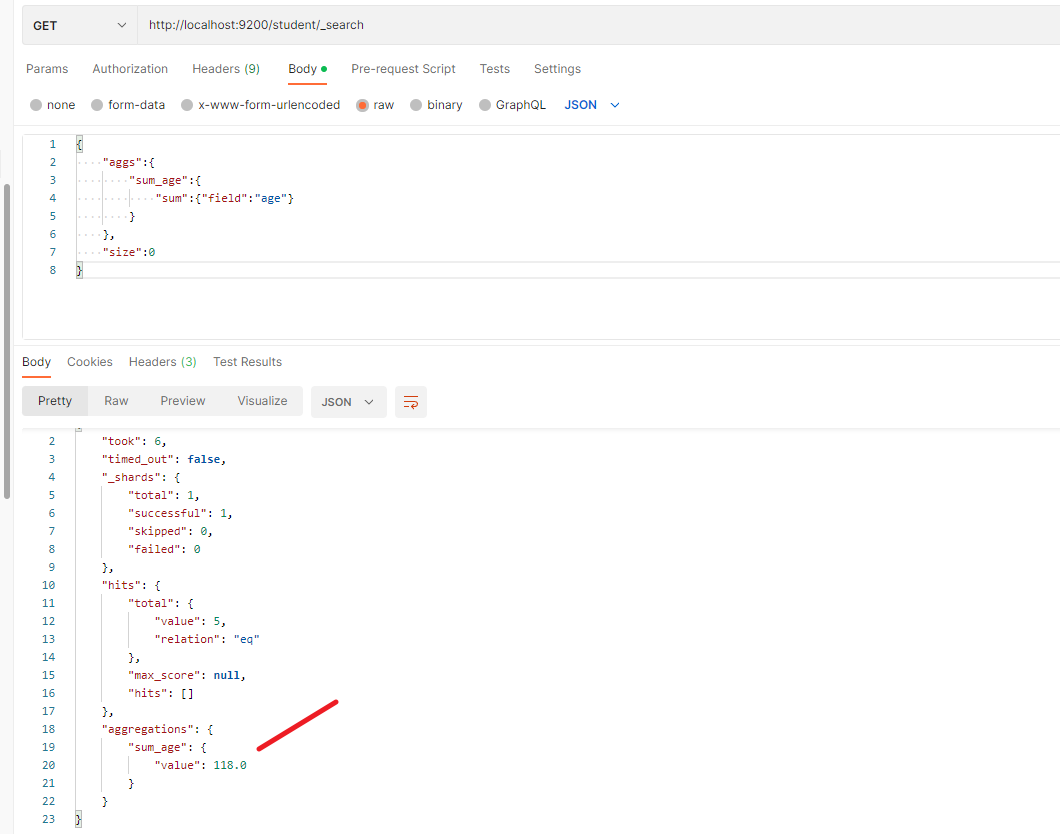This screenshot has height=834, width=1060.
Task: Click the "value": 118.0 response line
Action: tap(200, 765)
